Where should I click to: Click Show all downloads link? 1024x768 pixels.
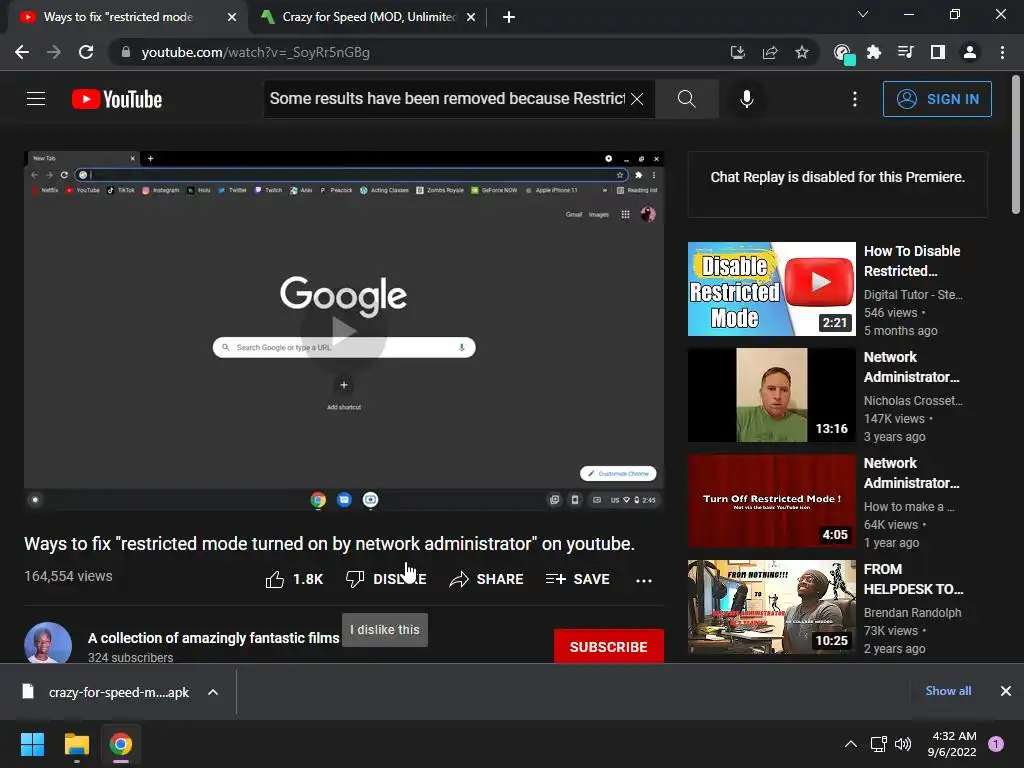click(948, 691)
